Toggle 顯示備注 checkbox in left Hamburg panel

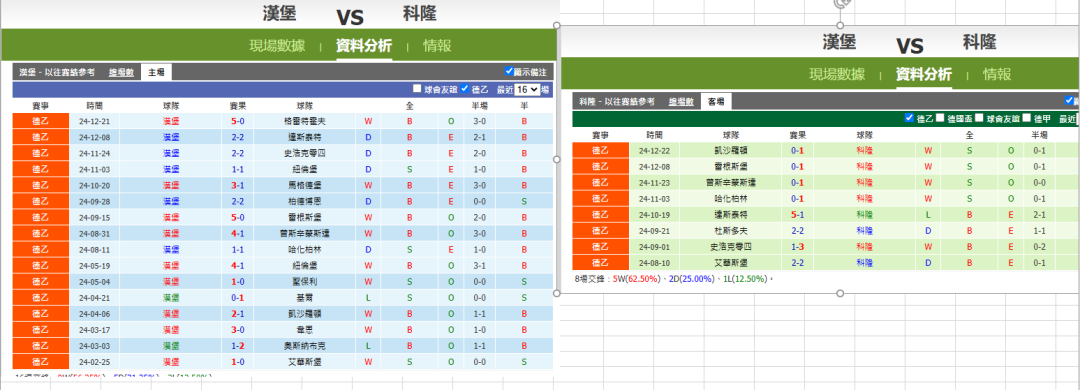(x=509, y=71)
